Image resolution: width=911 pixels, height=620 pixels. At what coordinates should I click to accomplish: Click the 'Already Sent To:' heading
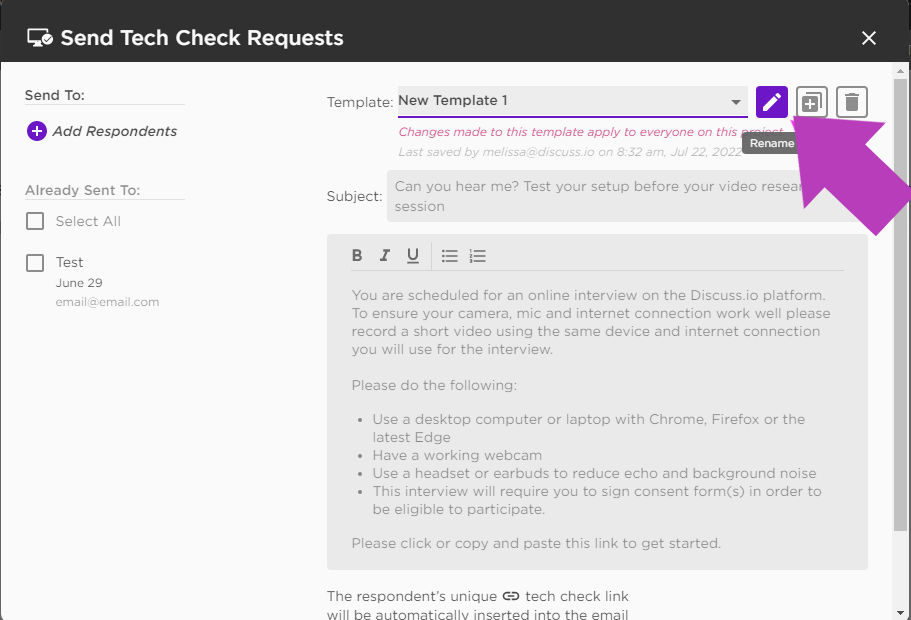[83, 191]
